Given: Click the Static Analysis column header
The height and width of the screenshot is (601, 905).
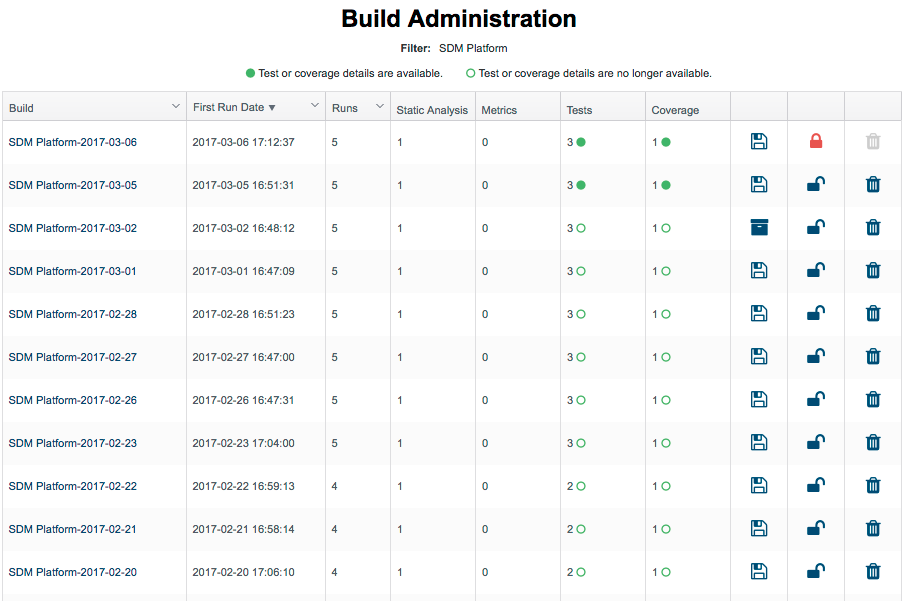Looking at the screenshot, I should 432,110.
